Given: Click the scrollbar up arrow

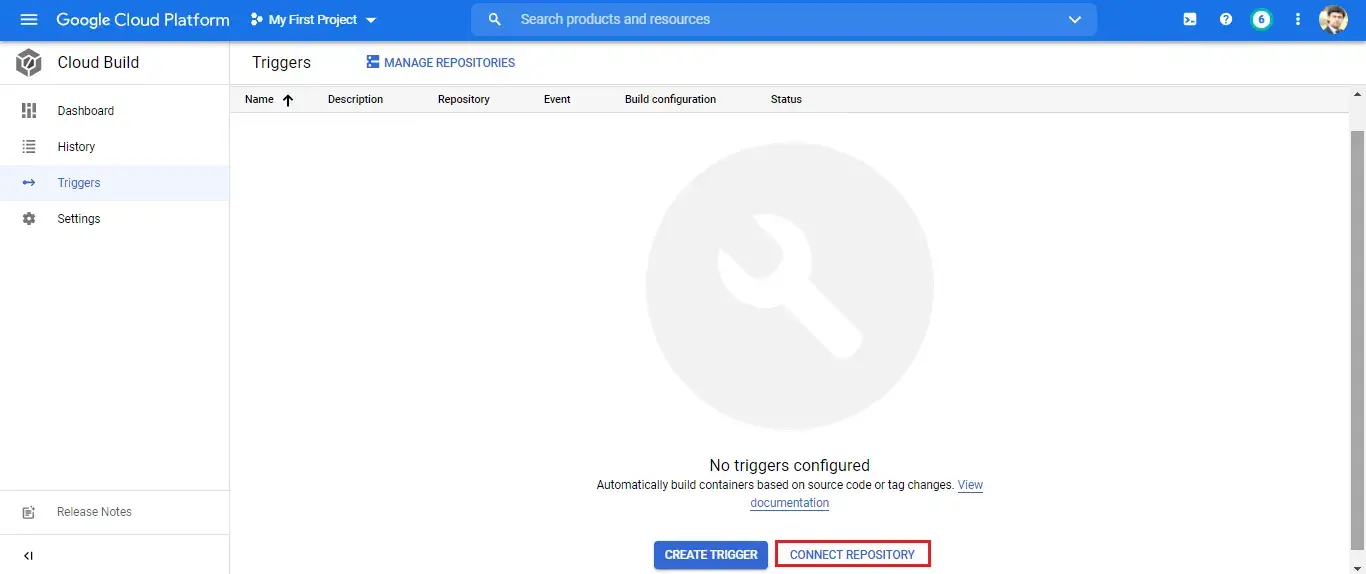Looking at the screenshot, I should pos(1358,93).
